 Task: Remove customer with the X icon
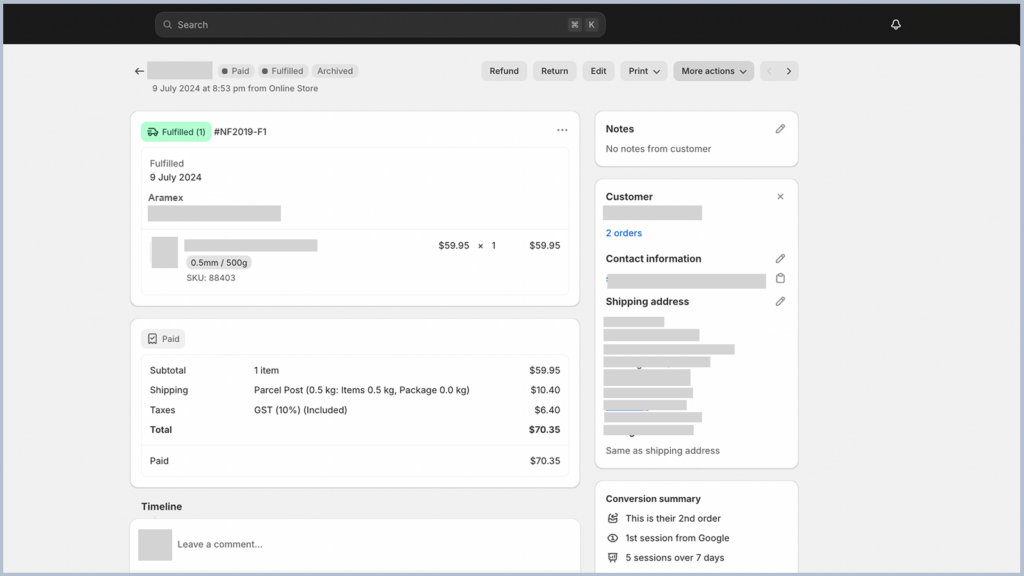(x=780, y=197)
